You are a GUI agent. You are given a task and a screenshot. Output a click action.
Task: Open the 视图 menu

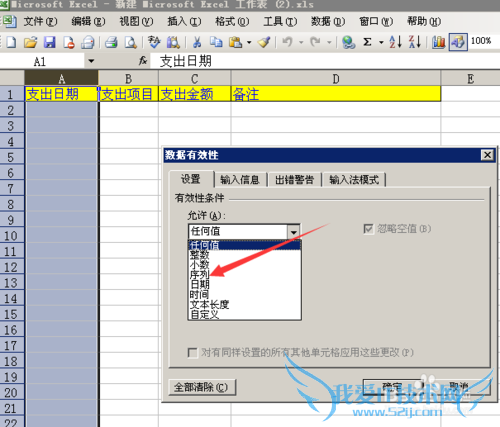[x=136, y=22]
